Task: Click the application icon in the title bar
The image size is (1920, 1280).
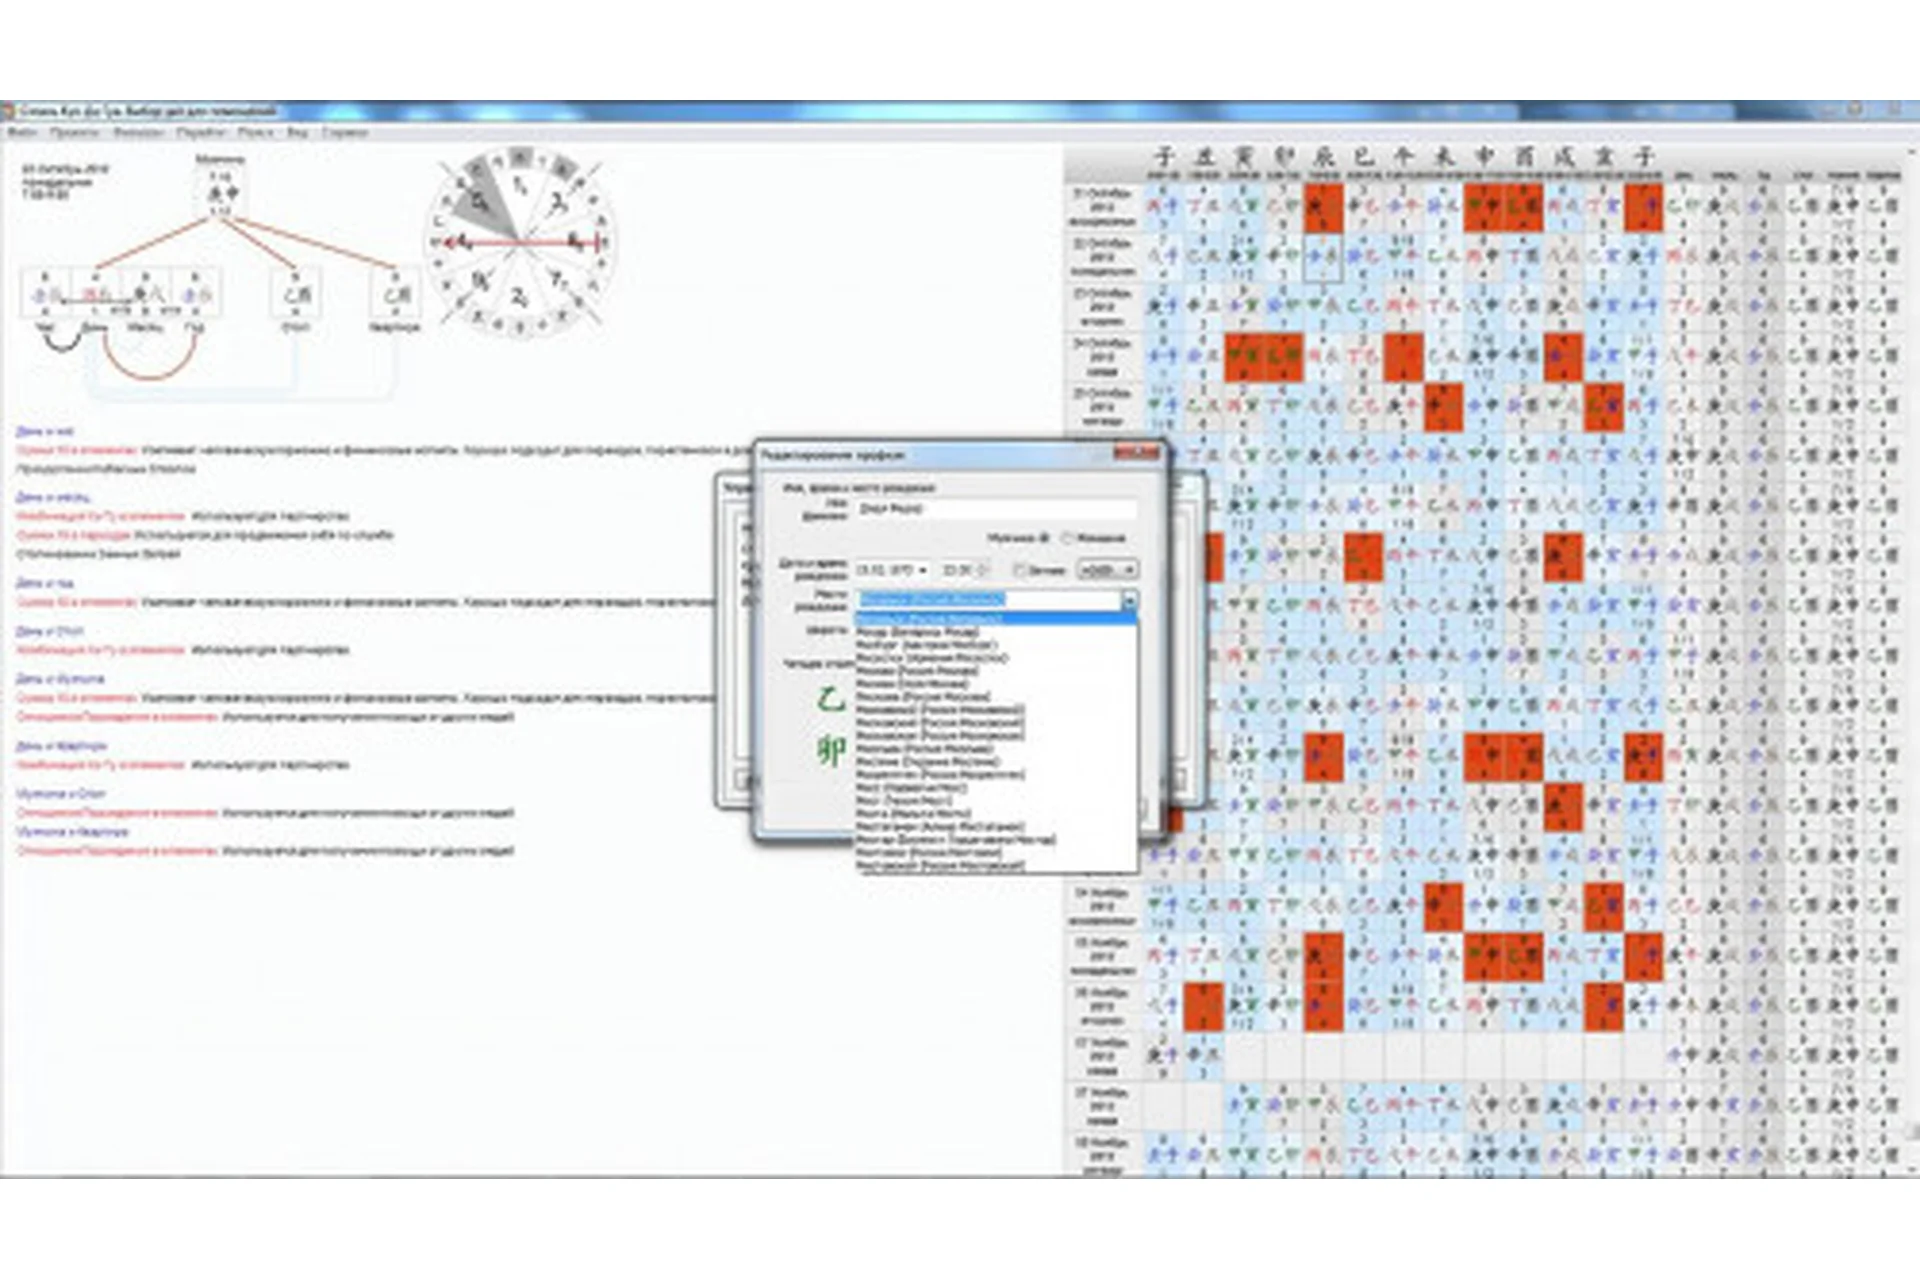Action: point(8,111)
